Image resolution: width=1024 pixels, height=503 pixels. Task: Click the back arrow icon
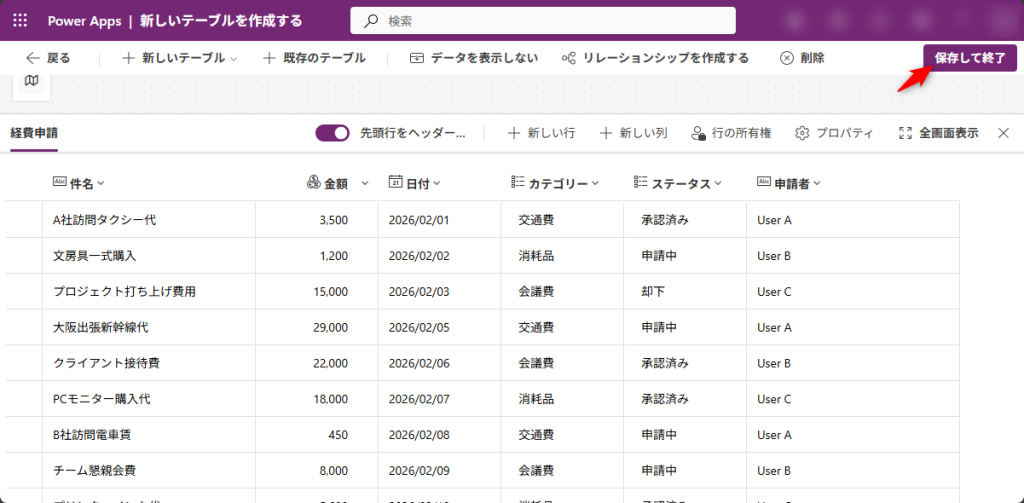tap(33, 58)
